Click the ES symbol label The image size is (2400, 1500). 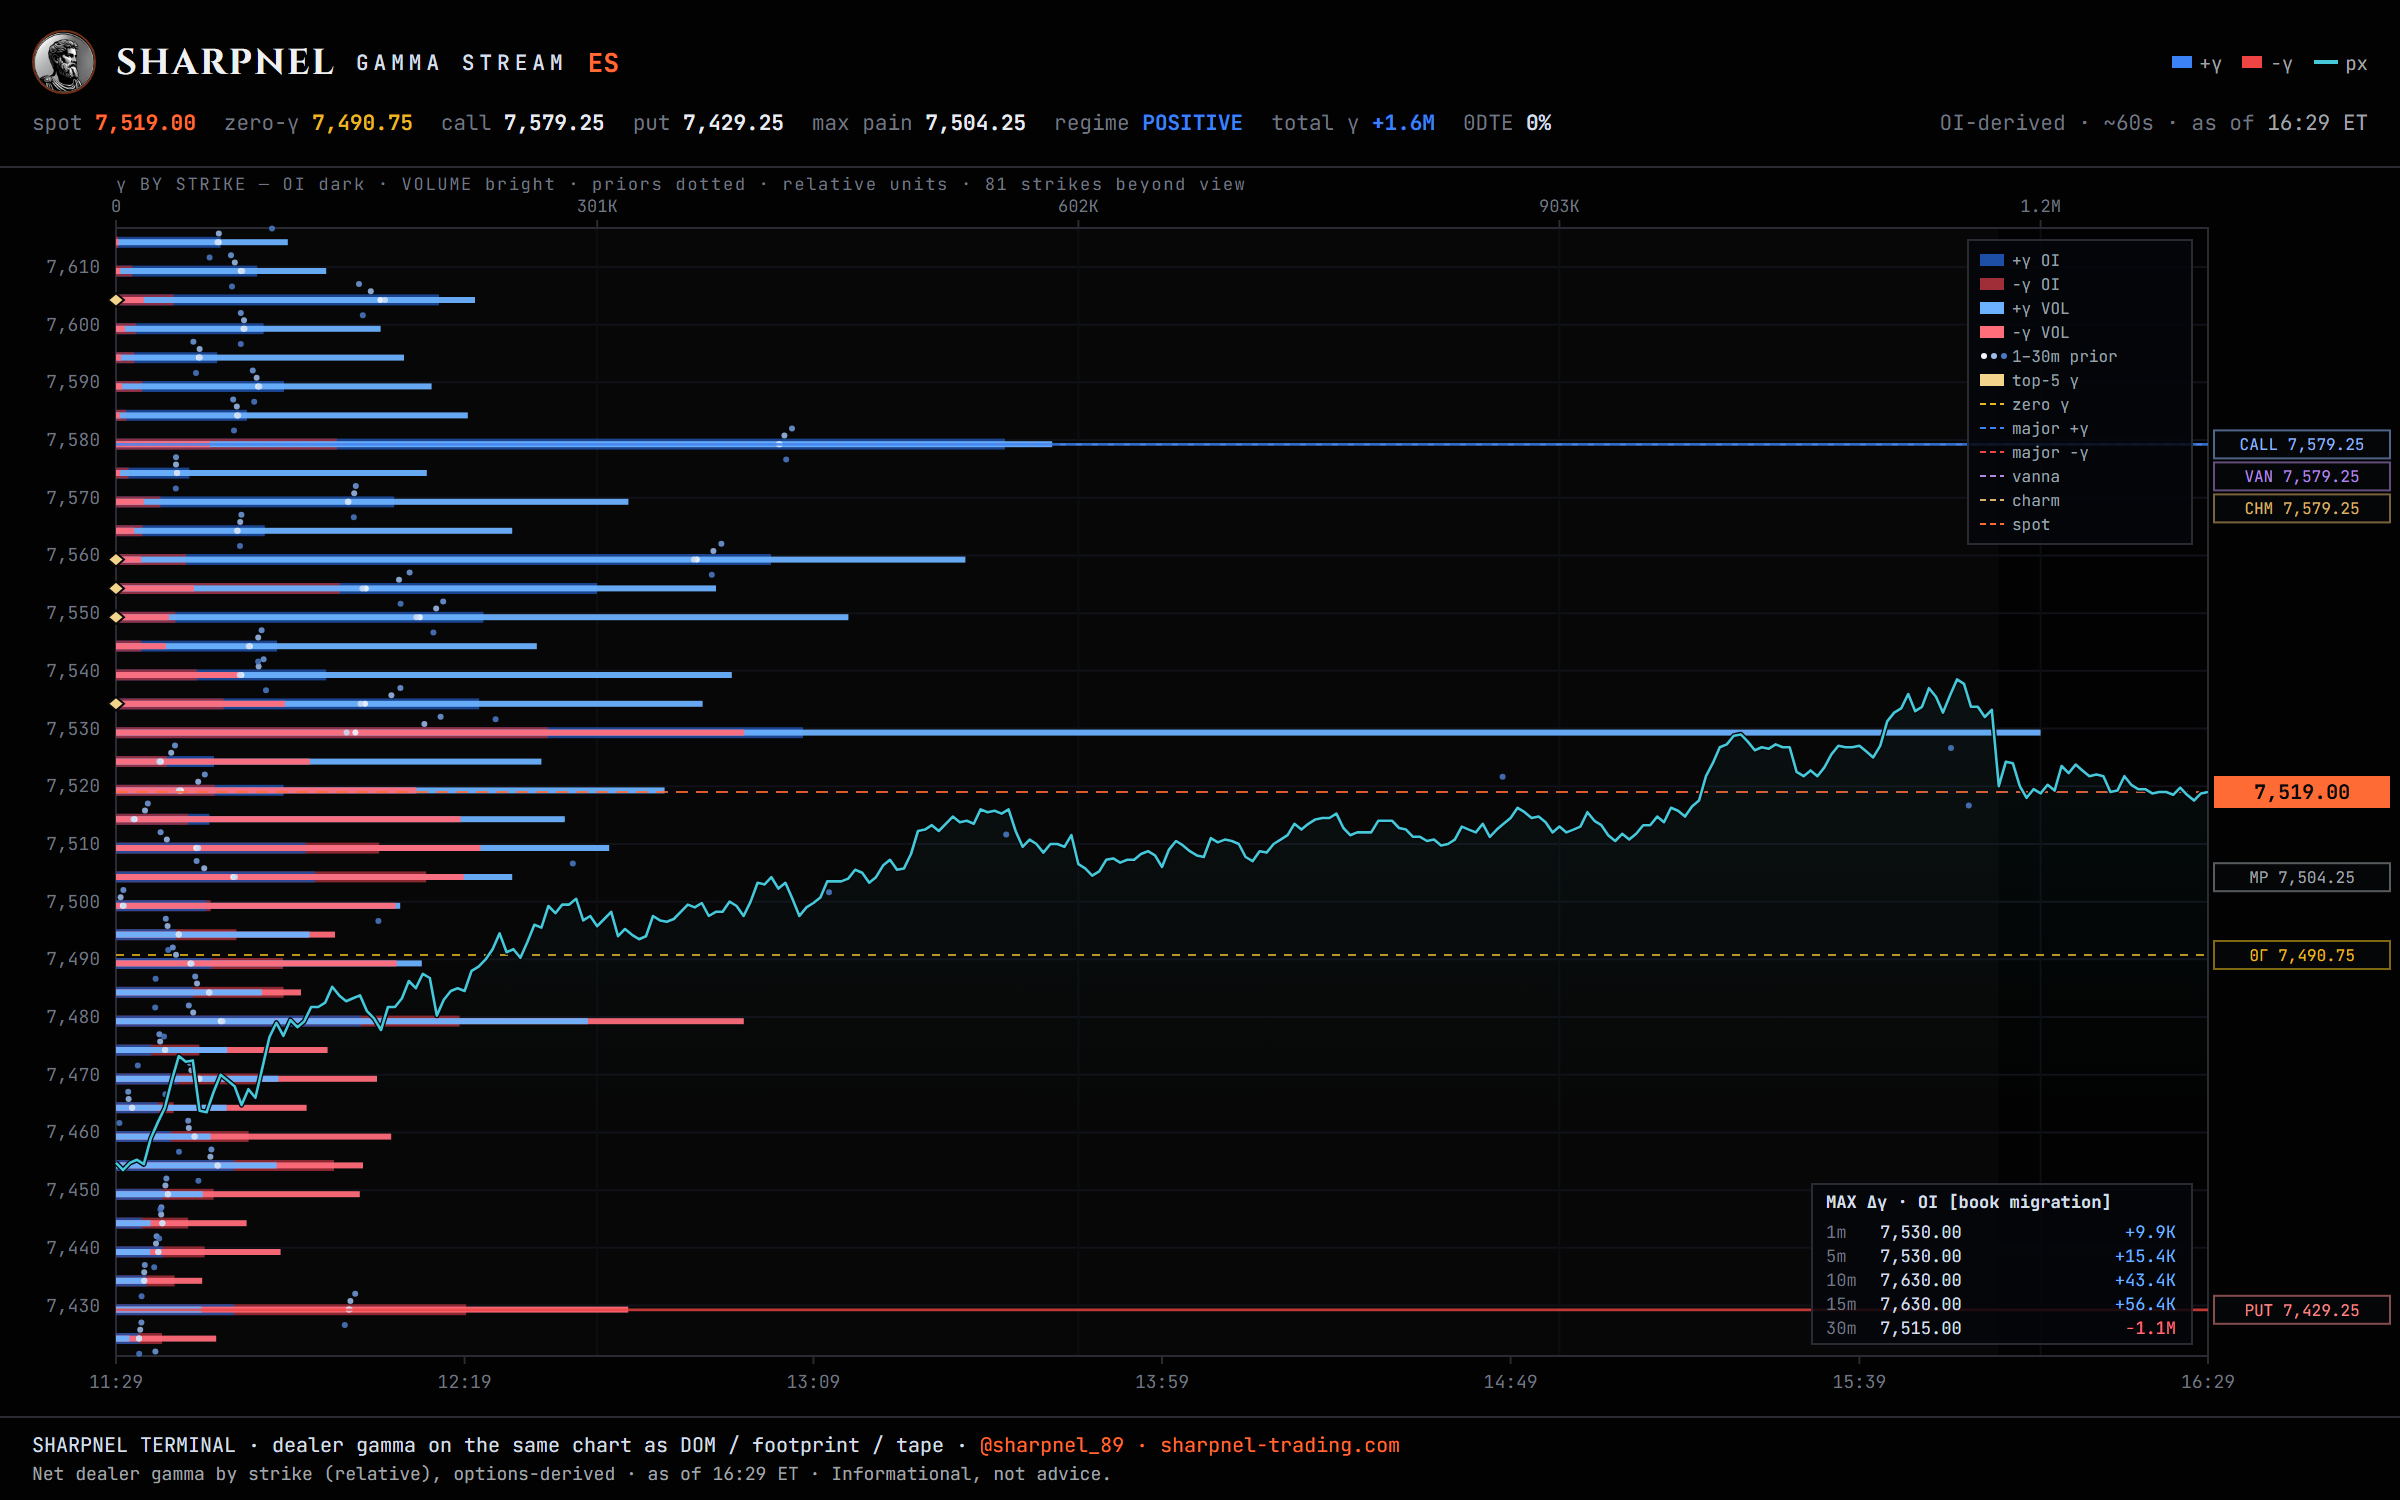(x=604, y=63)
